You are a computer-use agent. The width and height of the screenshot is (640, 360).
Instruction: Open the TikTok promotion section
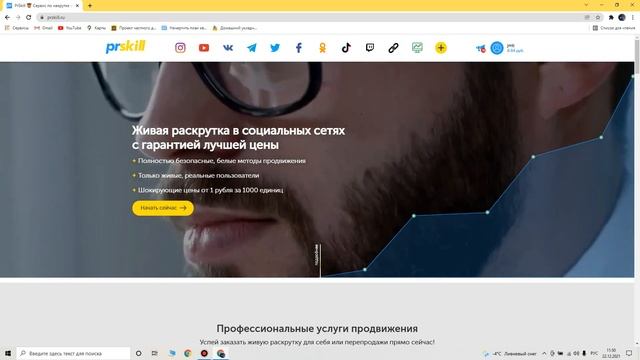click(346, 48)
